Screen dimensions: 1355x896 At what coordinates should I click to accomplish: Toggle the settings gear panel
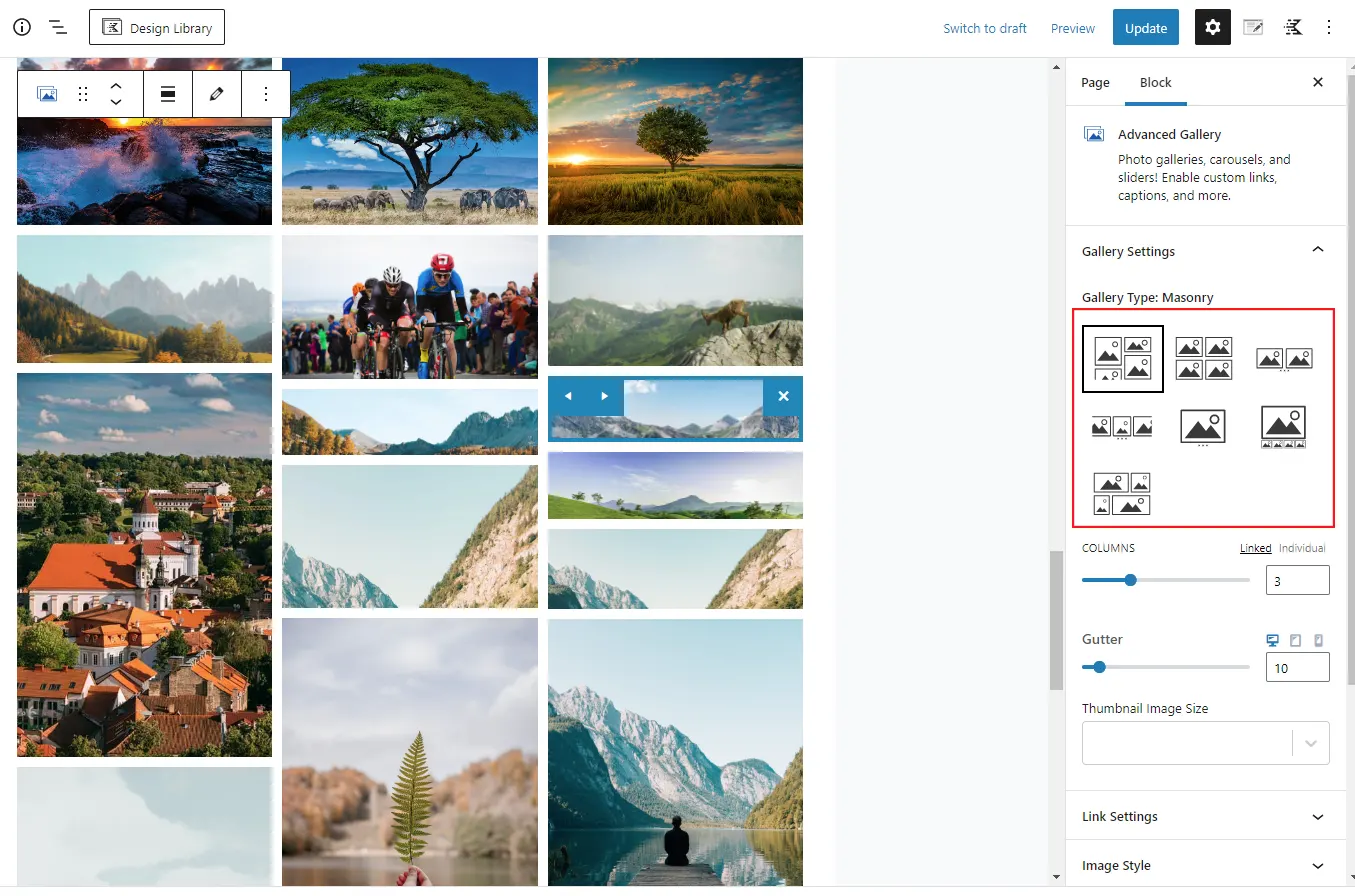[x=1212, y=27]
